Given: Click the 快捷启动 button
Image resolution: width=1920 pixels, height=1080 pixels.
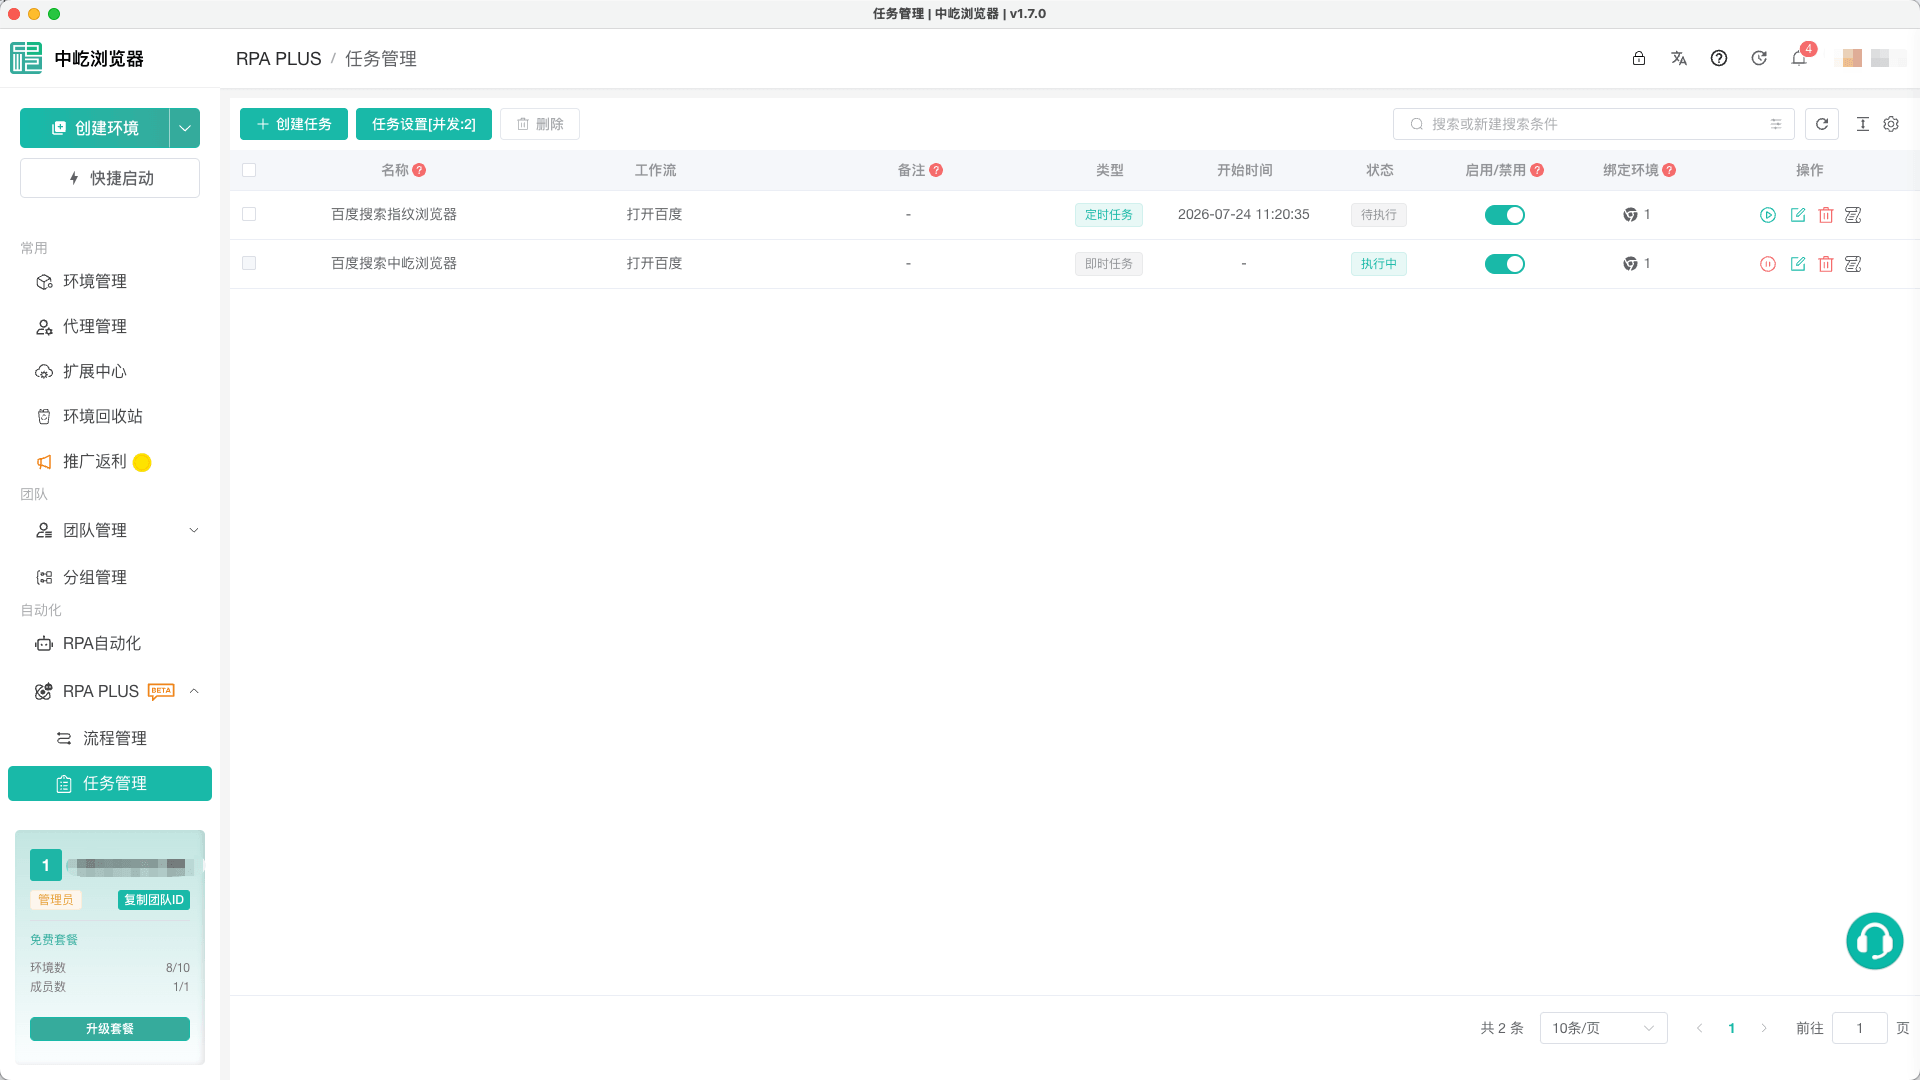Looking at the screenshot, I should pos(110,178).
